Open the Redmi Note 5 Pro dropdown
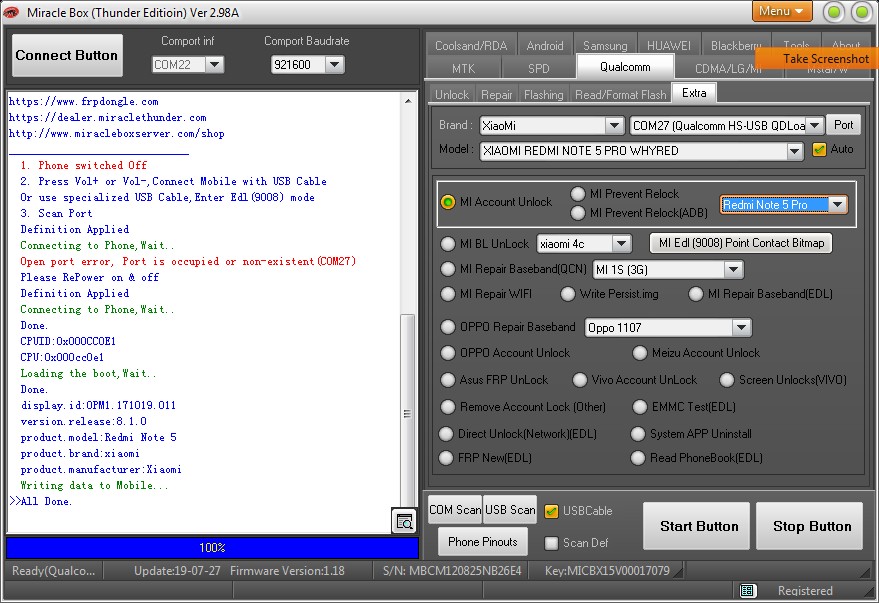 pyautogui.click(x=838, y=205)
